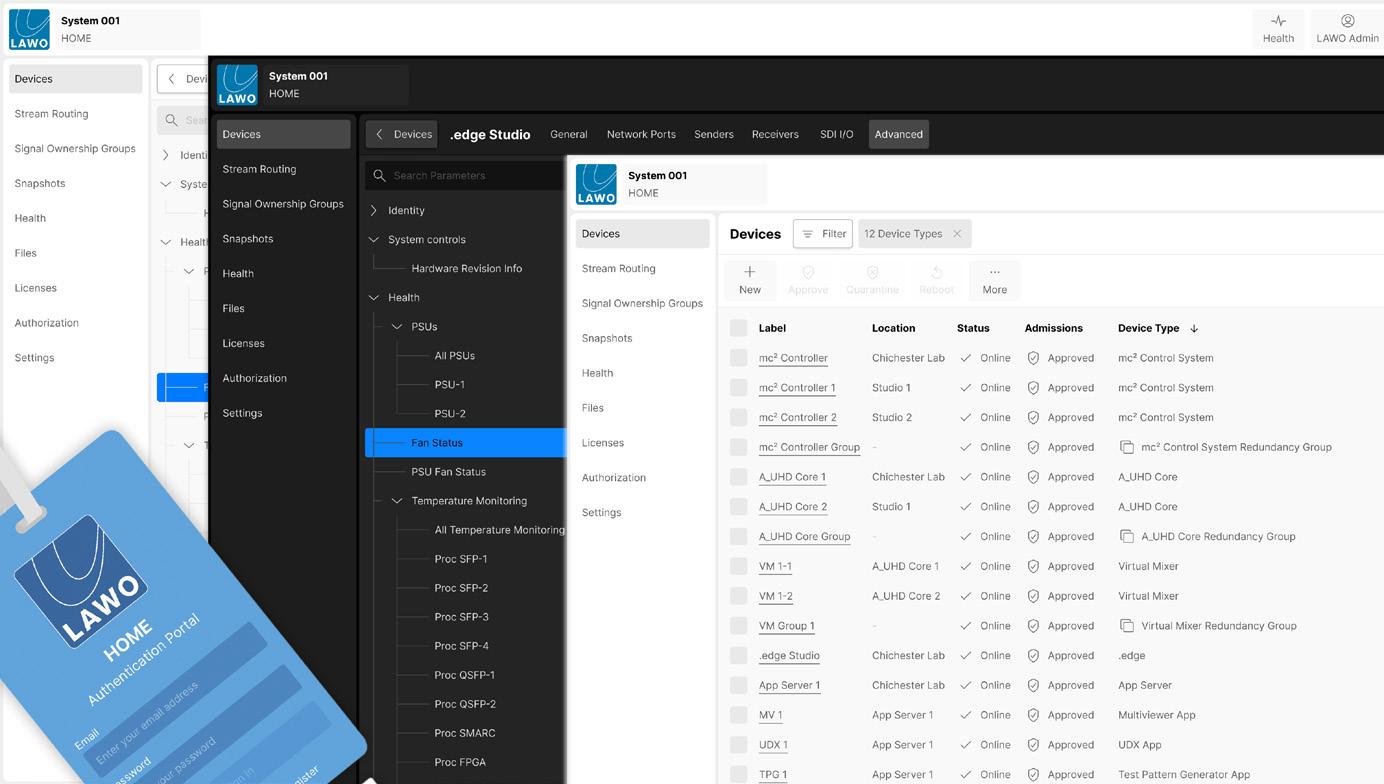Expand the Identity node in the dark tree

tap(374, 211)
